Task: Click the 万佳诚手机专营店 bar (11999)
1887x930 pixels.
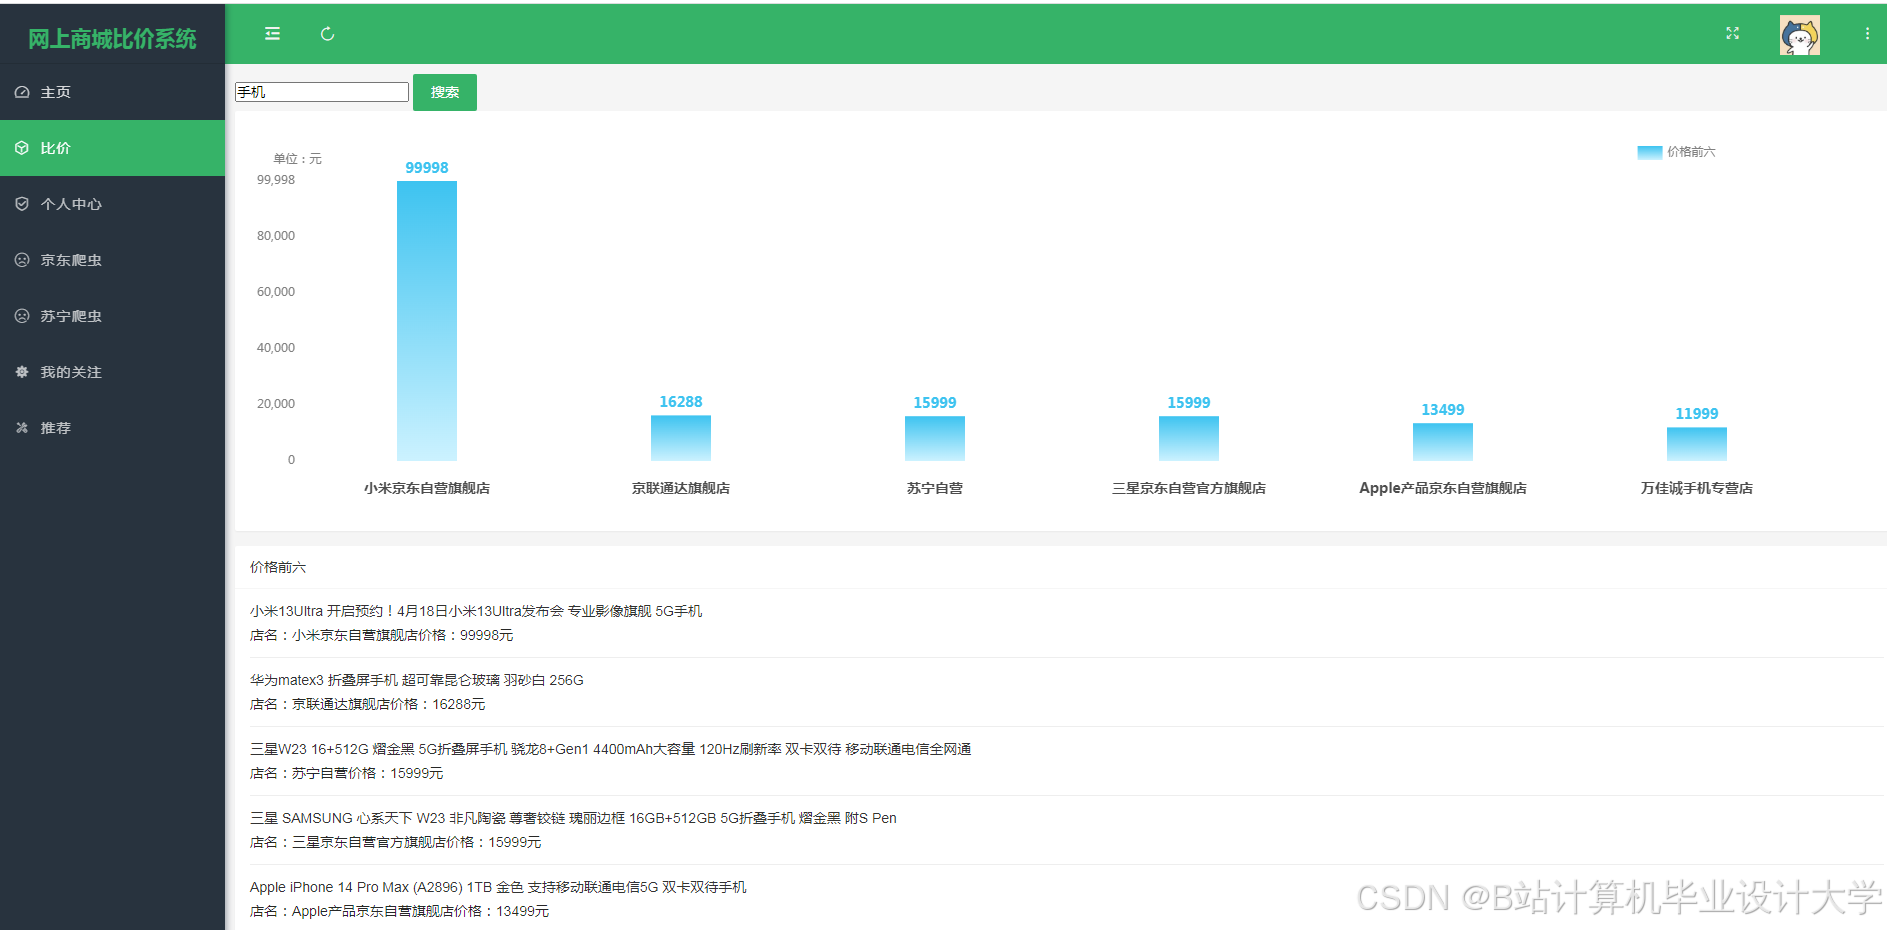Action: (x=1697, y=443)
